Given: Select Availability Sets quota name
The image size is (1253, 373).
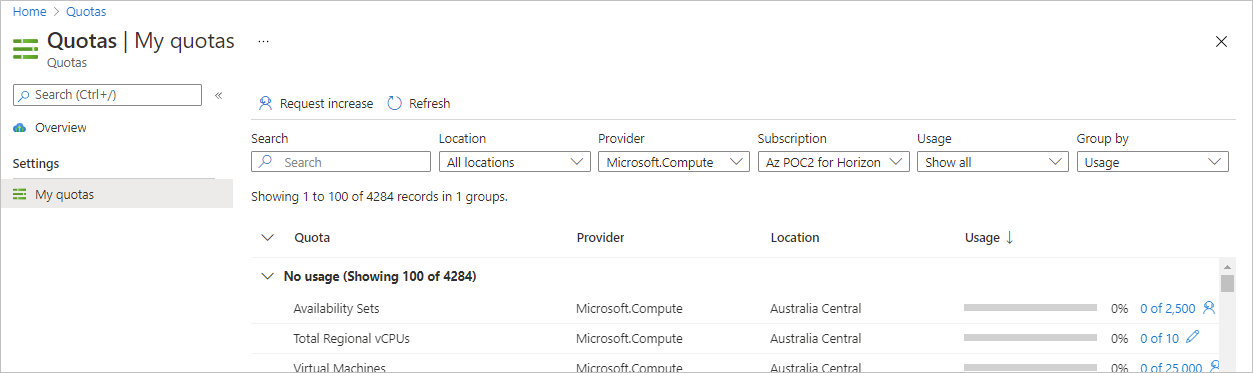Looking at the screenshot, I should pos(336,308).
